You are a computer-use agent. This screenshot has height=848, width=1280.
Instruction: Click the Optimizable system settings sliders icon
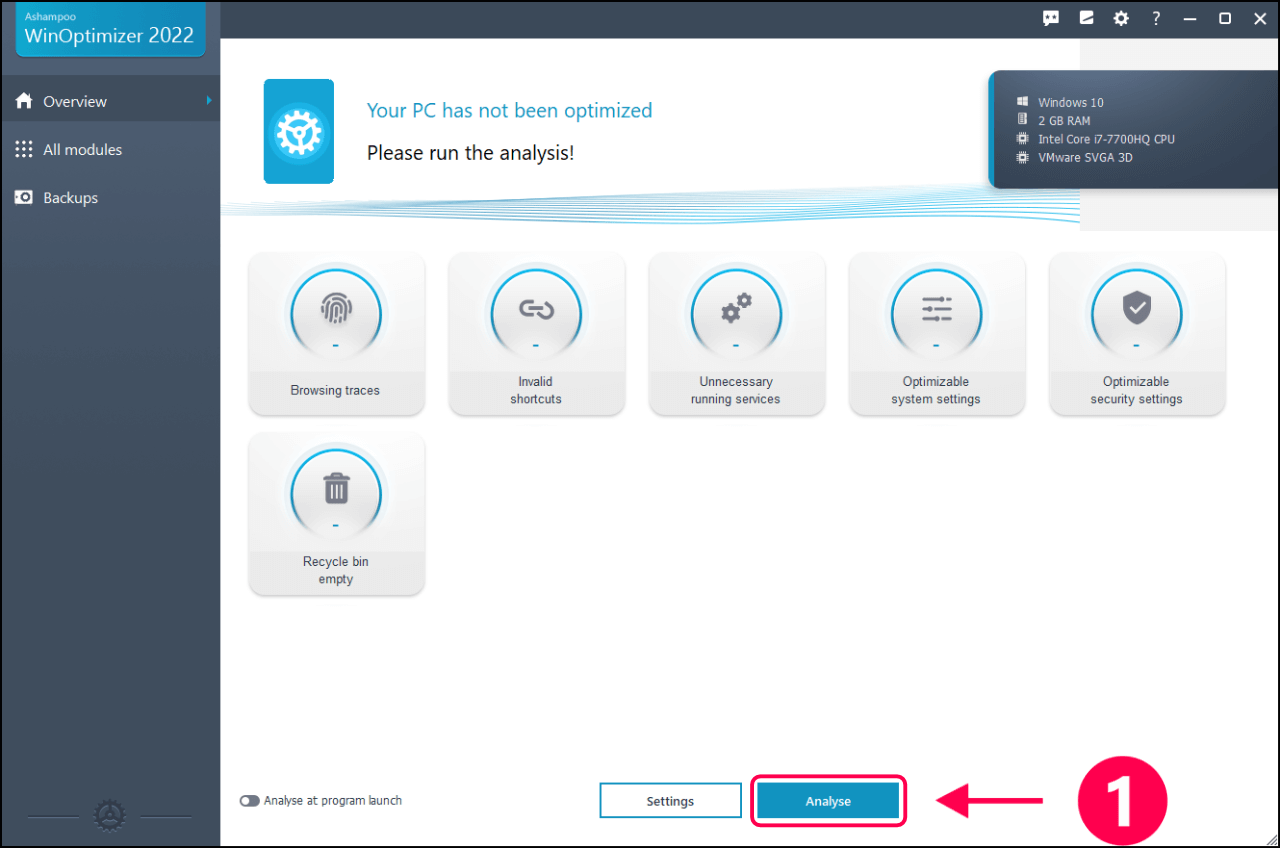936,309
